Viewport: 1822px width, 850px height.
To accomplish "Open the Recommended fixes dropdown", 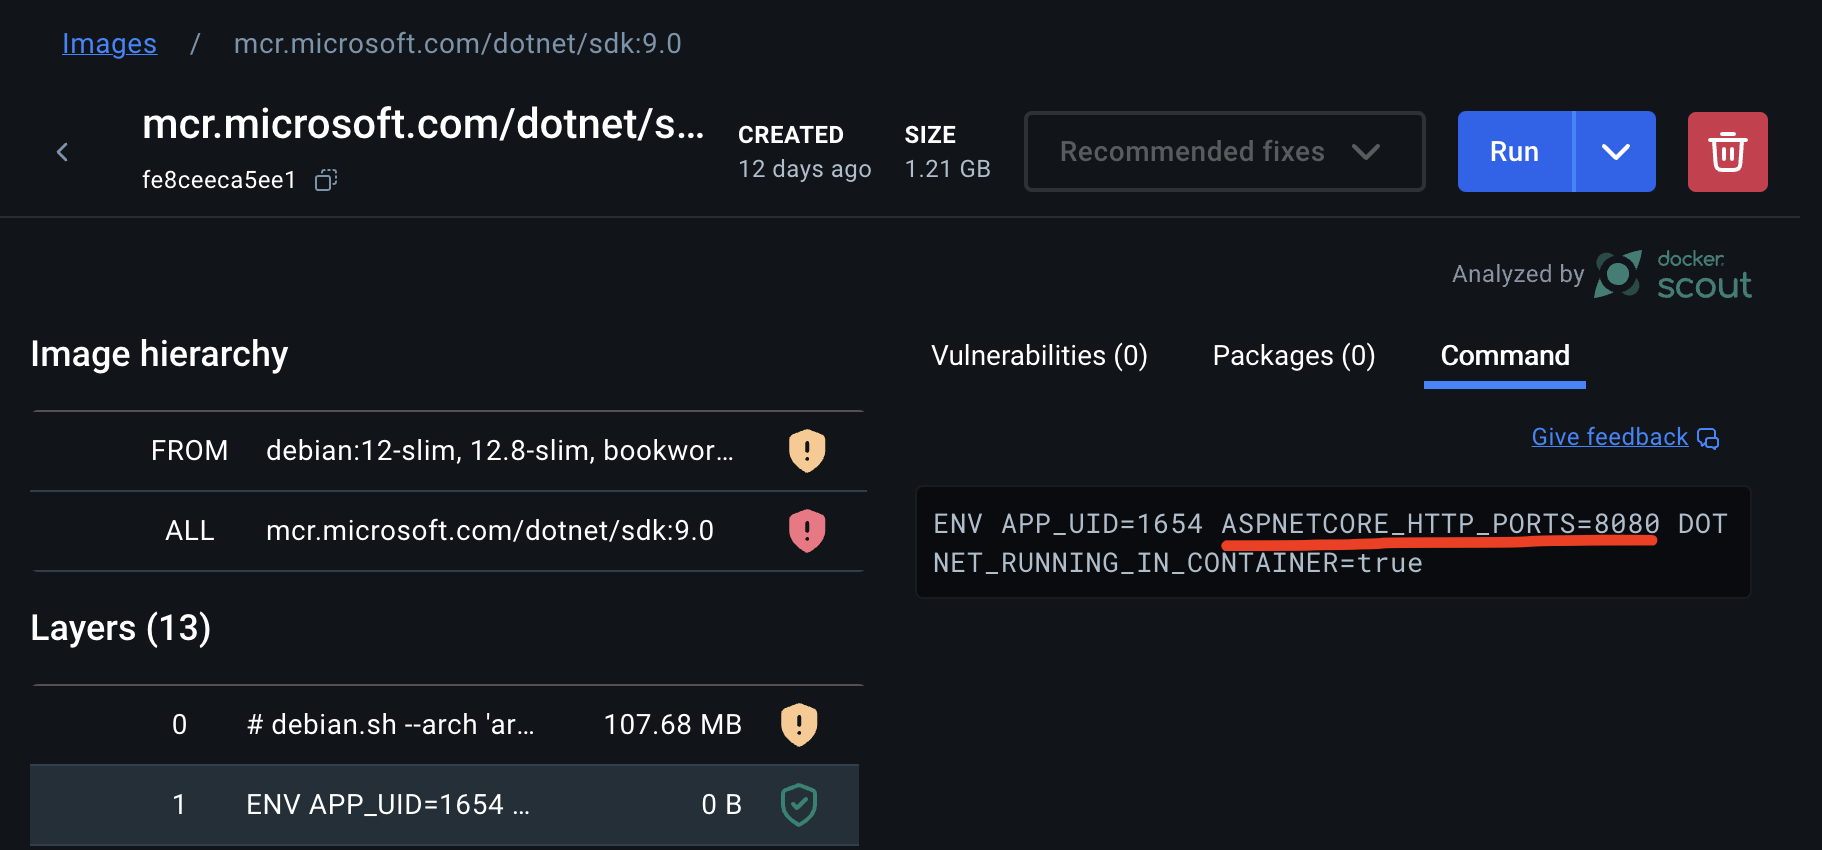I will tap(1224, 152).
